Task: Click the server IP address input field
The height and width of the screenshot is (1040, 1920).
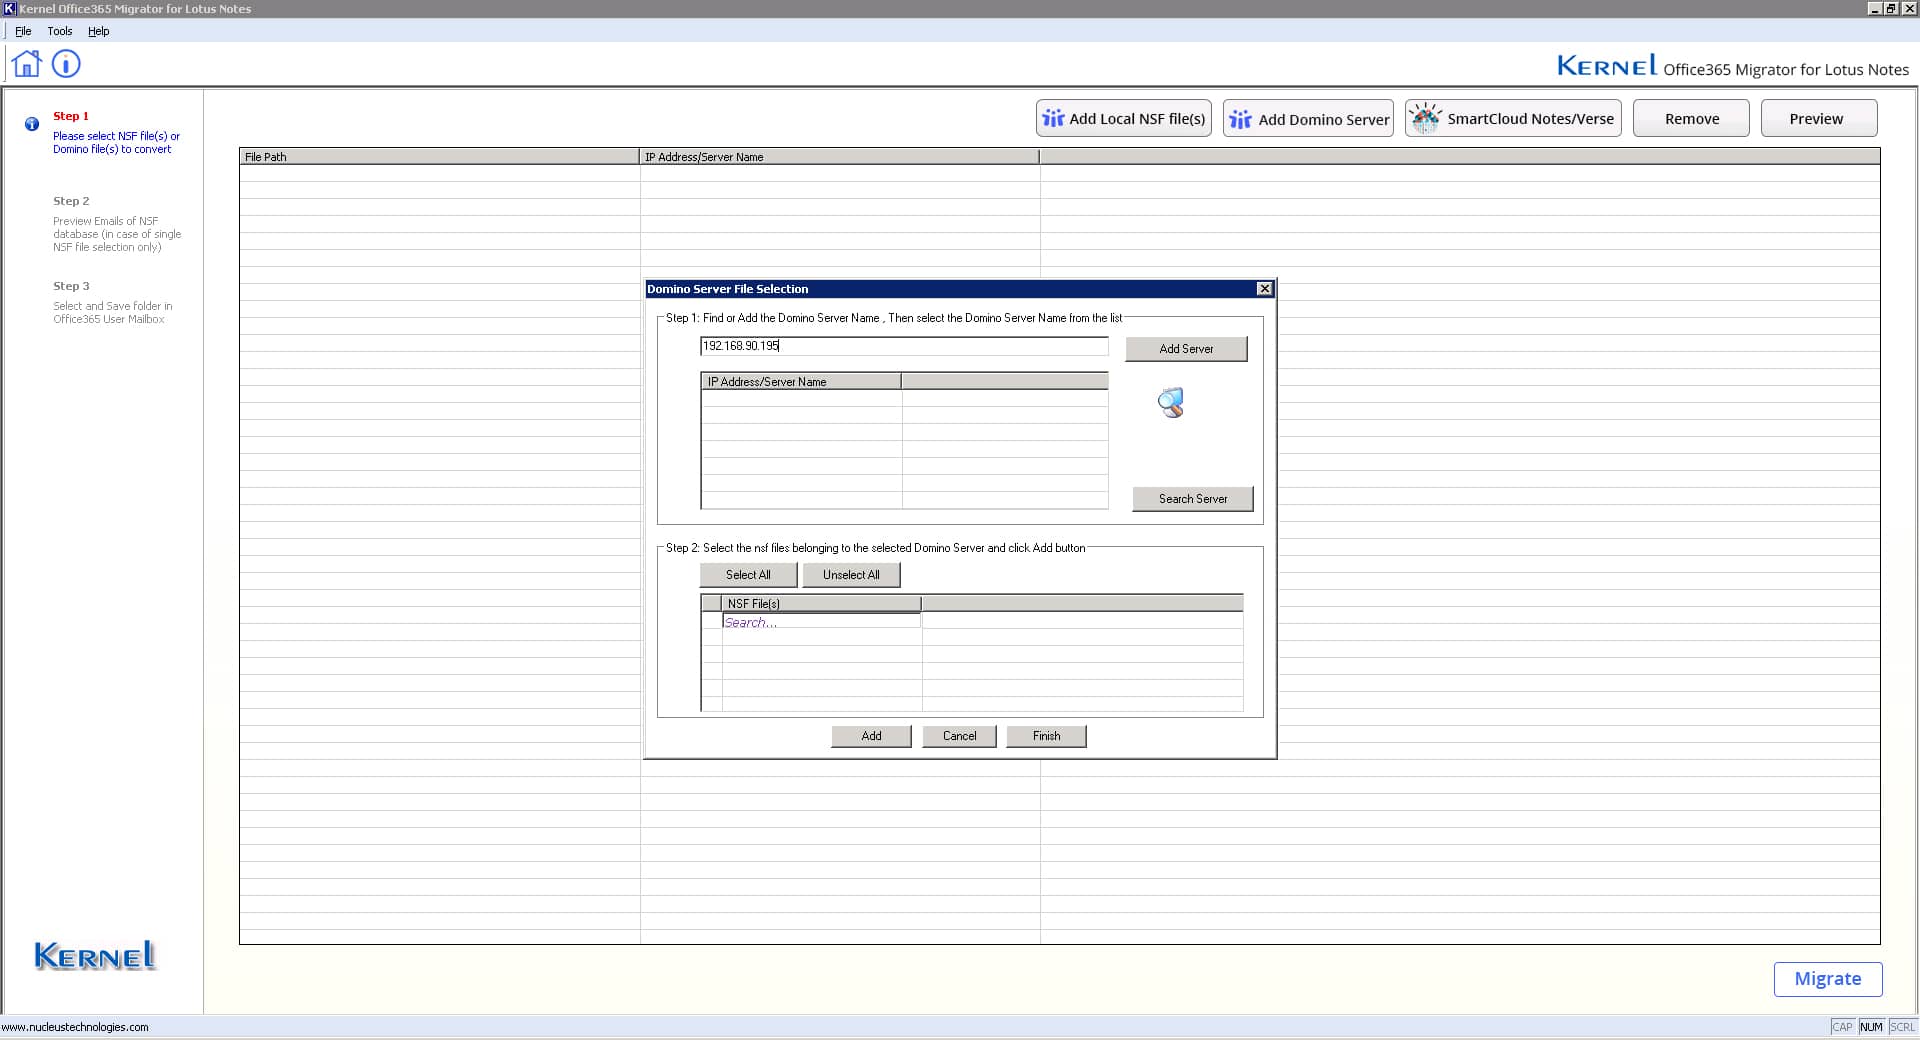Action: (904, 346)
